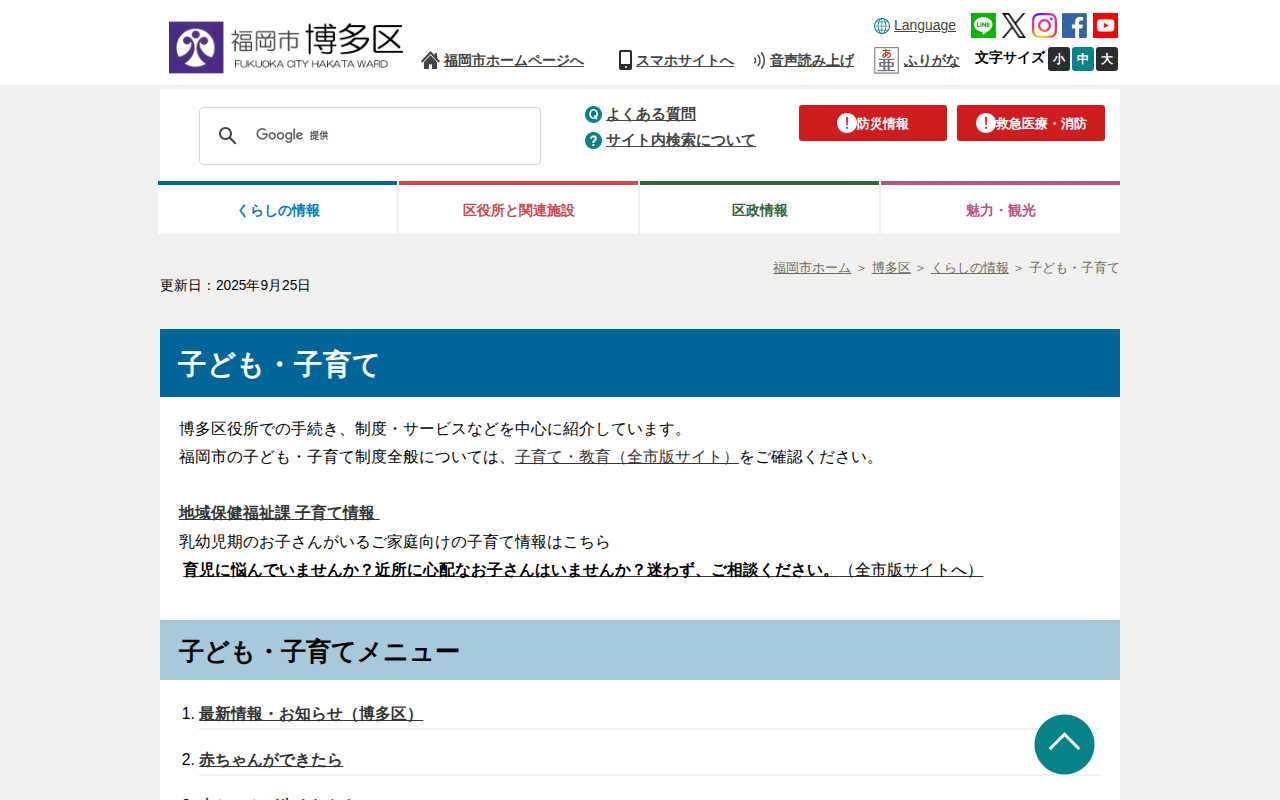
Task: Open サイト内検索について link
Action: pos(681,140)
